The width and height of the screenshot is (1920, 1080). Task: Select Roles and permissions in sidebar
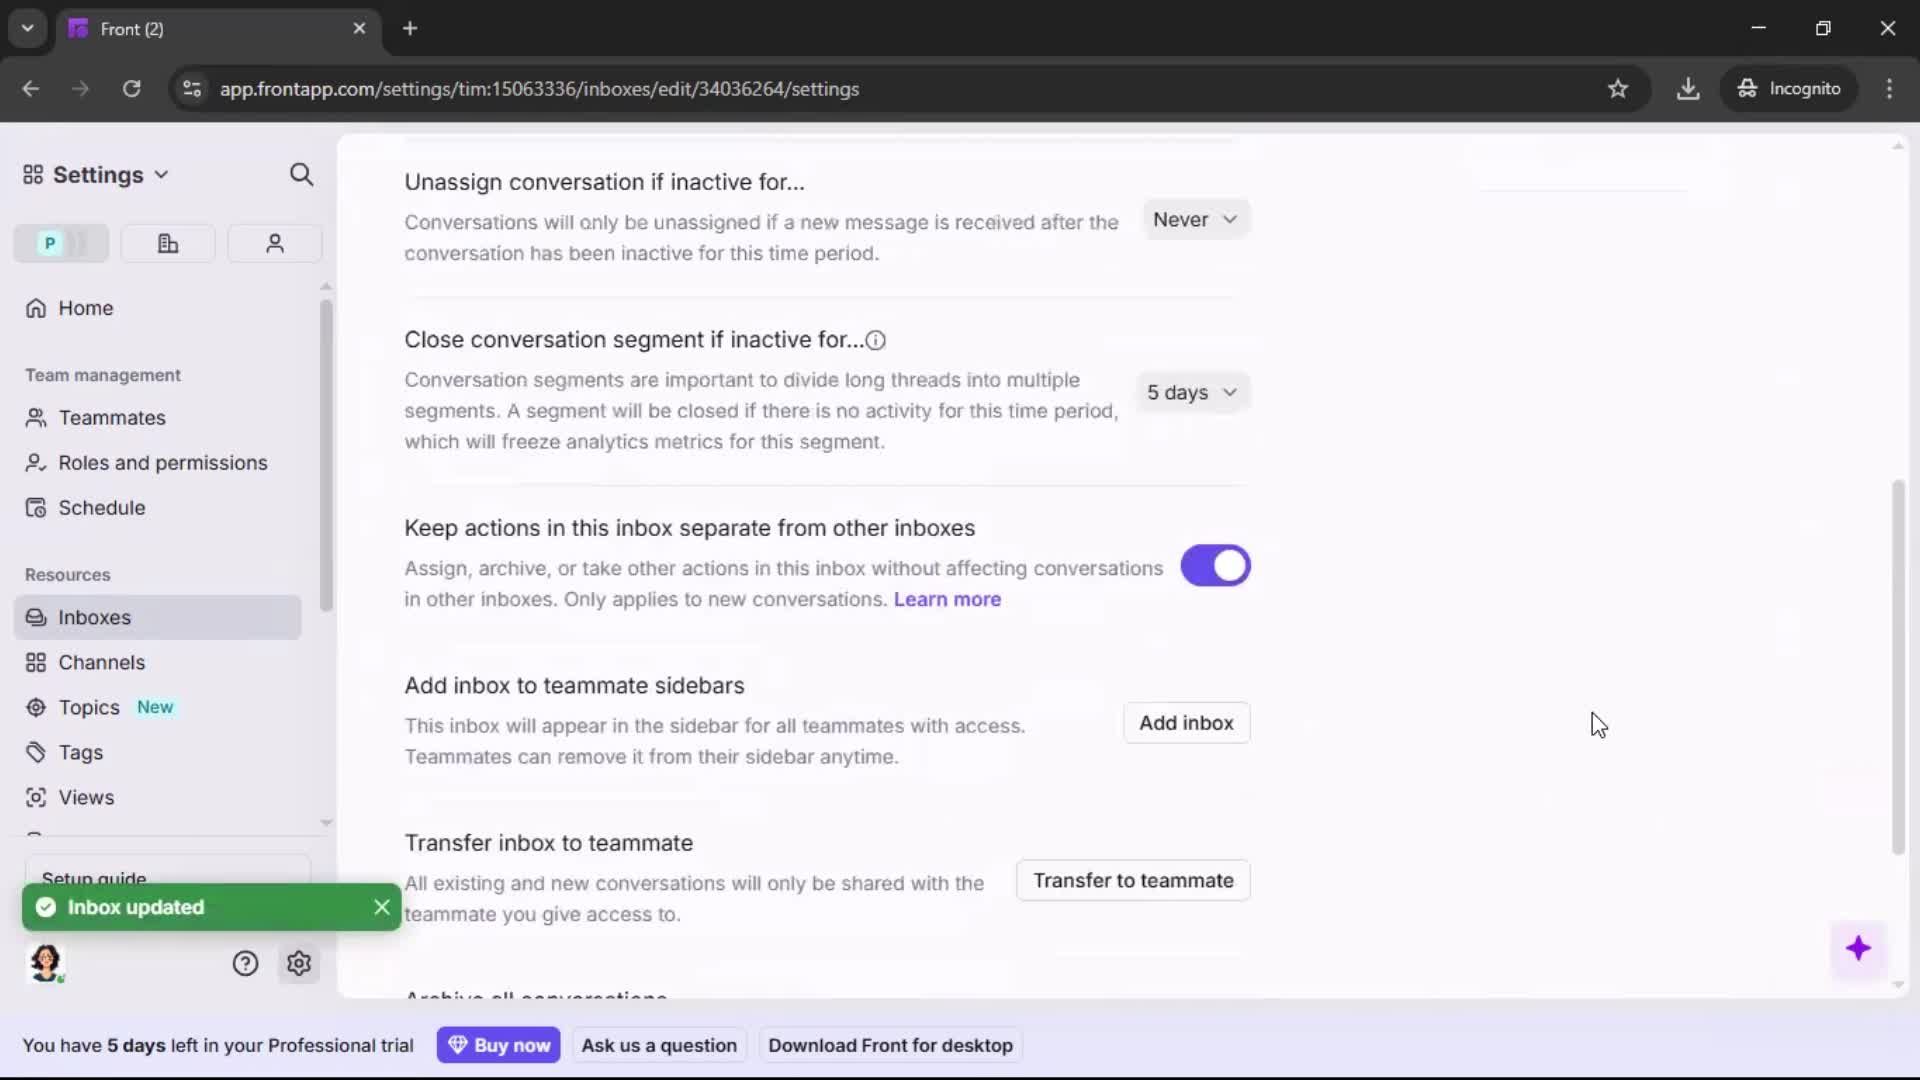[163, 463]
